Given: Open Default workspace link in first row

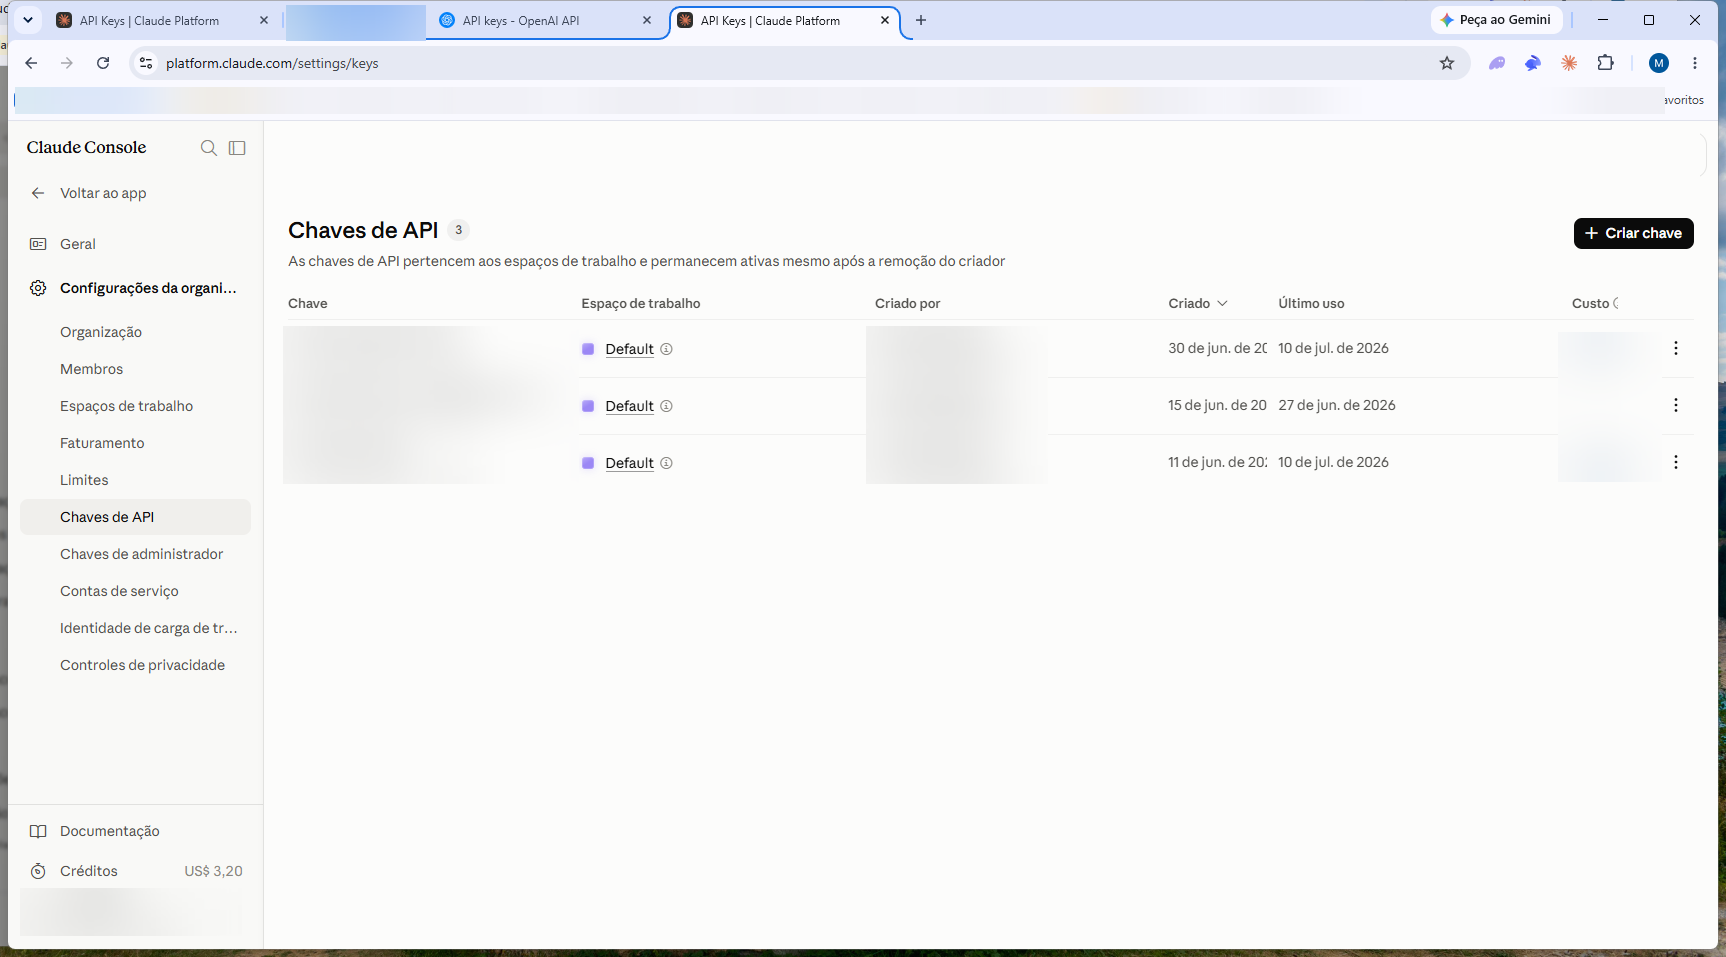Looking at the screenshot, I should [629, 349].
